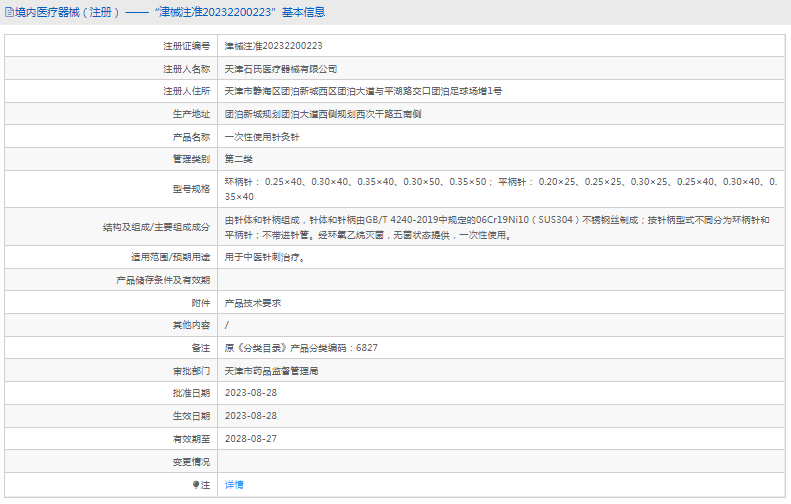Click the 详情 link in the 注 row
The image size is (791, 504).
234,485
